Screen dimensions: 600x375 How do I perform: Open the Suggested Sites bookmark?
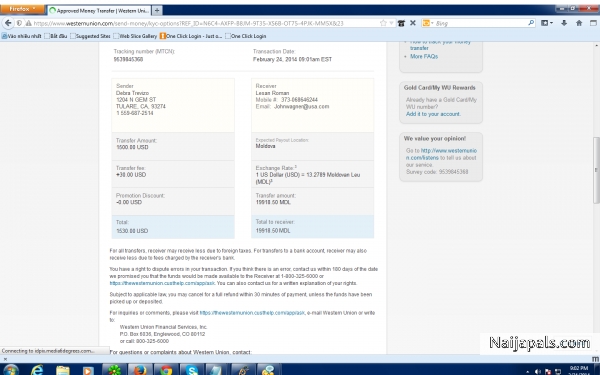(90, 36)
